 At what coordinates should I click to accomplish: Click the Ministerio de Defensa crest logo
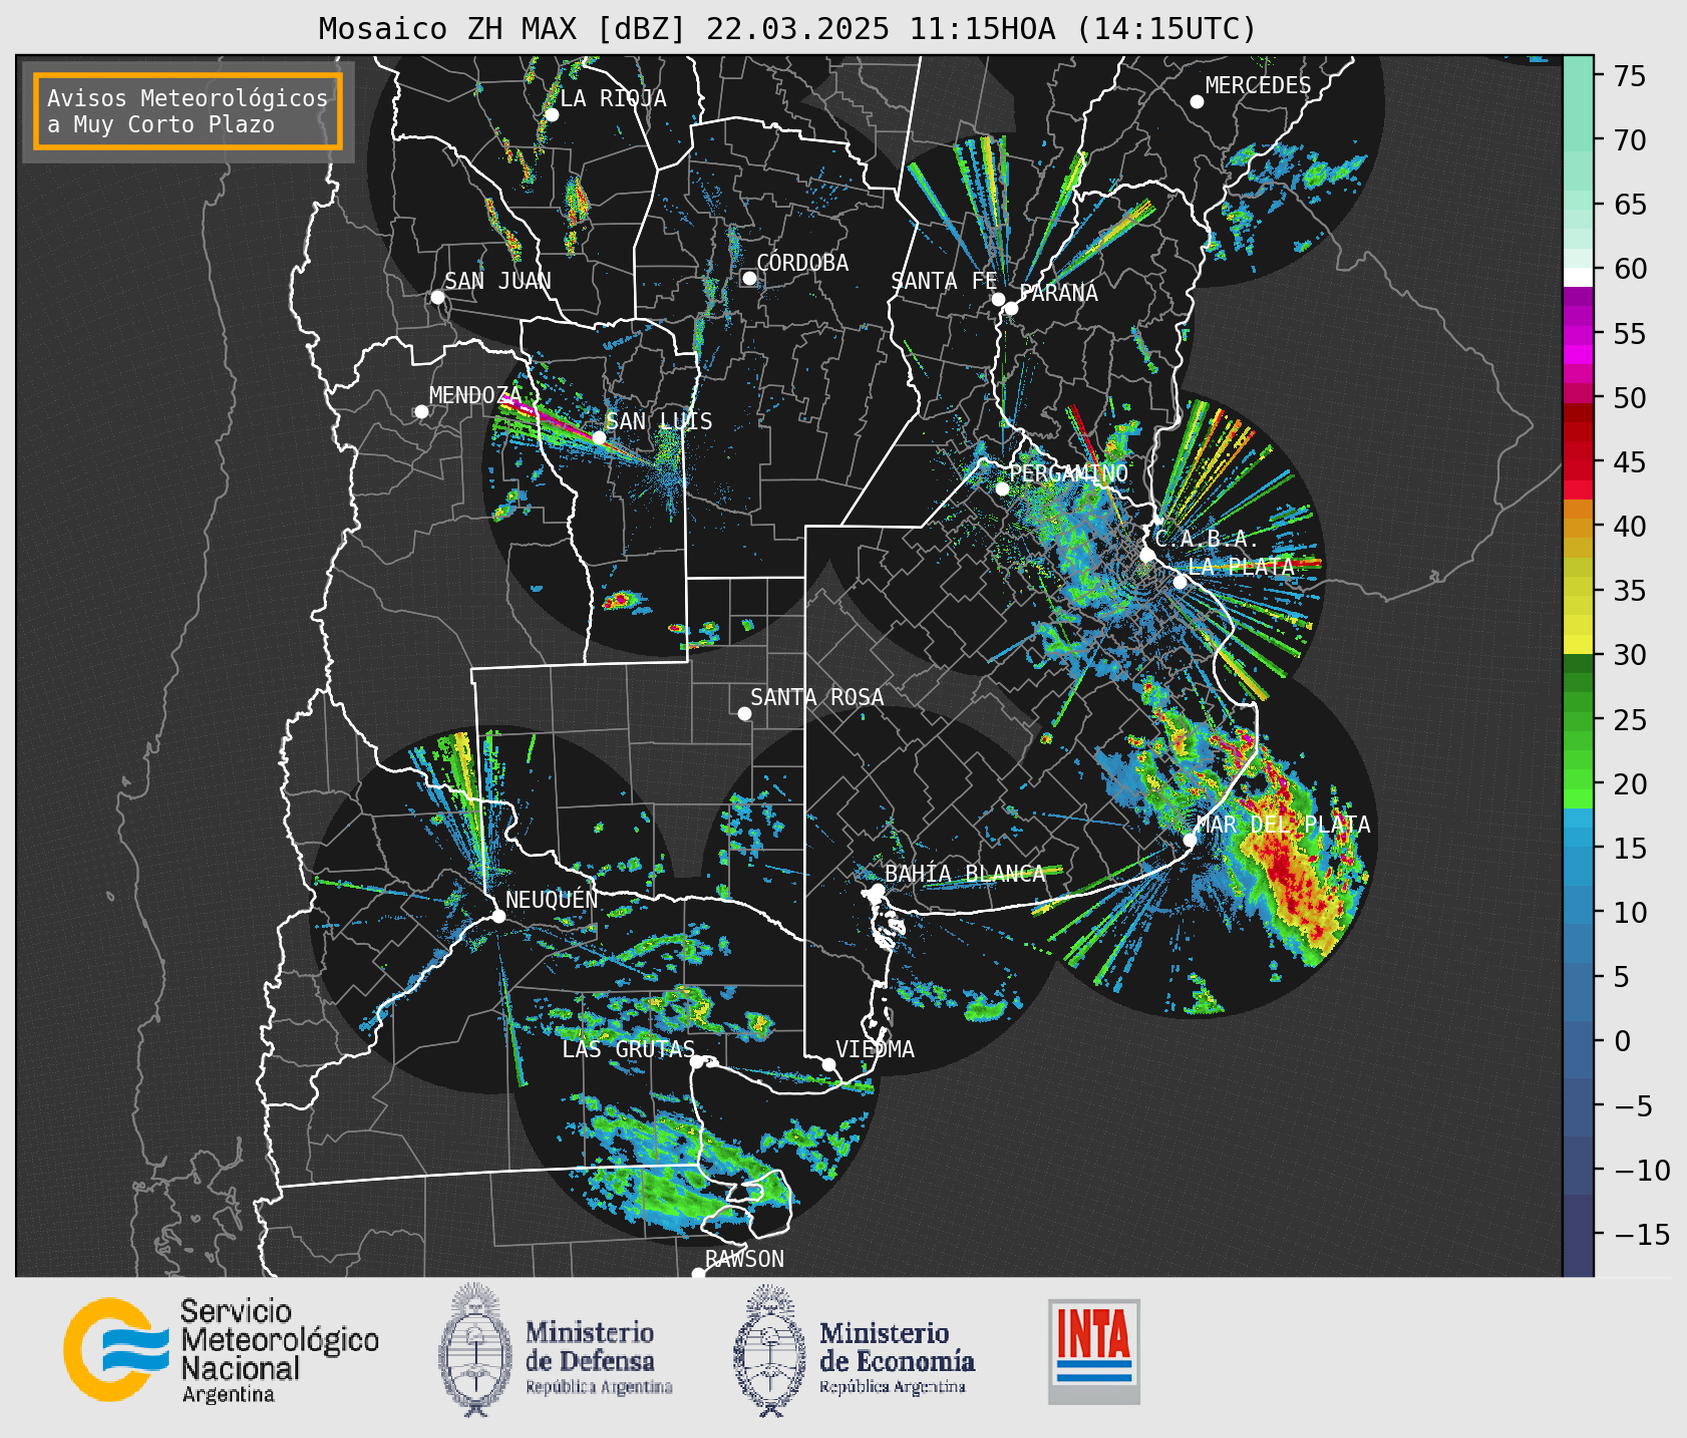(475, 1349)
